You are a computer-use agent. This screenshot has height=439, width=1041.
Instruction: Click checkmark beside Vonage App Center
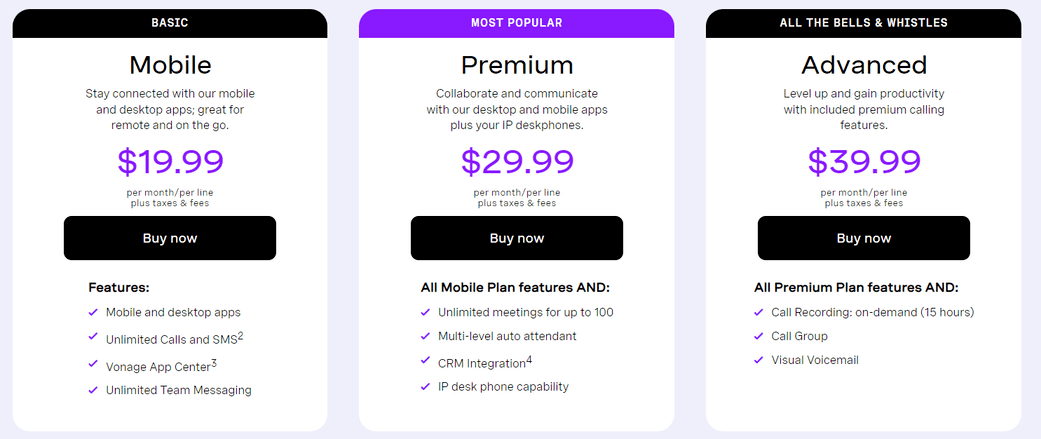click(x=93, y=364)
